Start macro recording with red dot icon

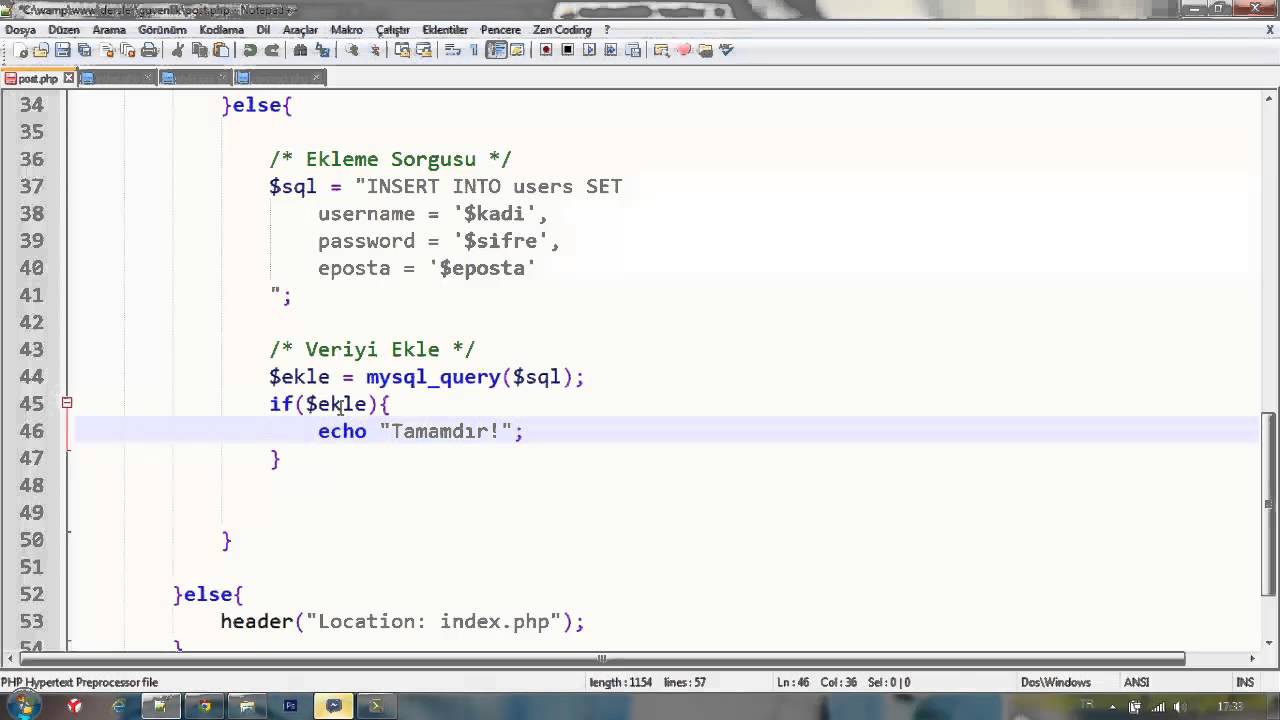[x=546, y=50]
